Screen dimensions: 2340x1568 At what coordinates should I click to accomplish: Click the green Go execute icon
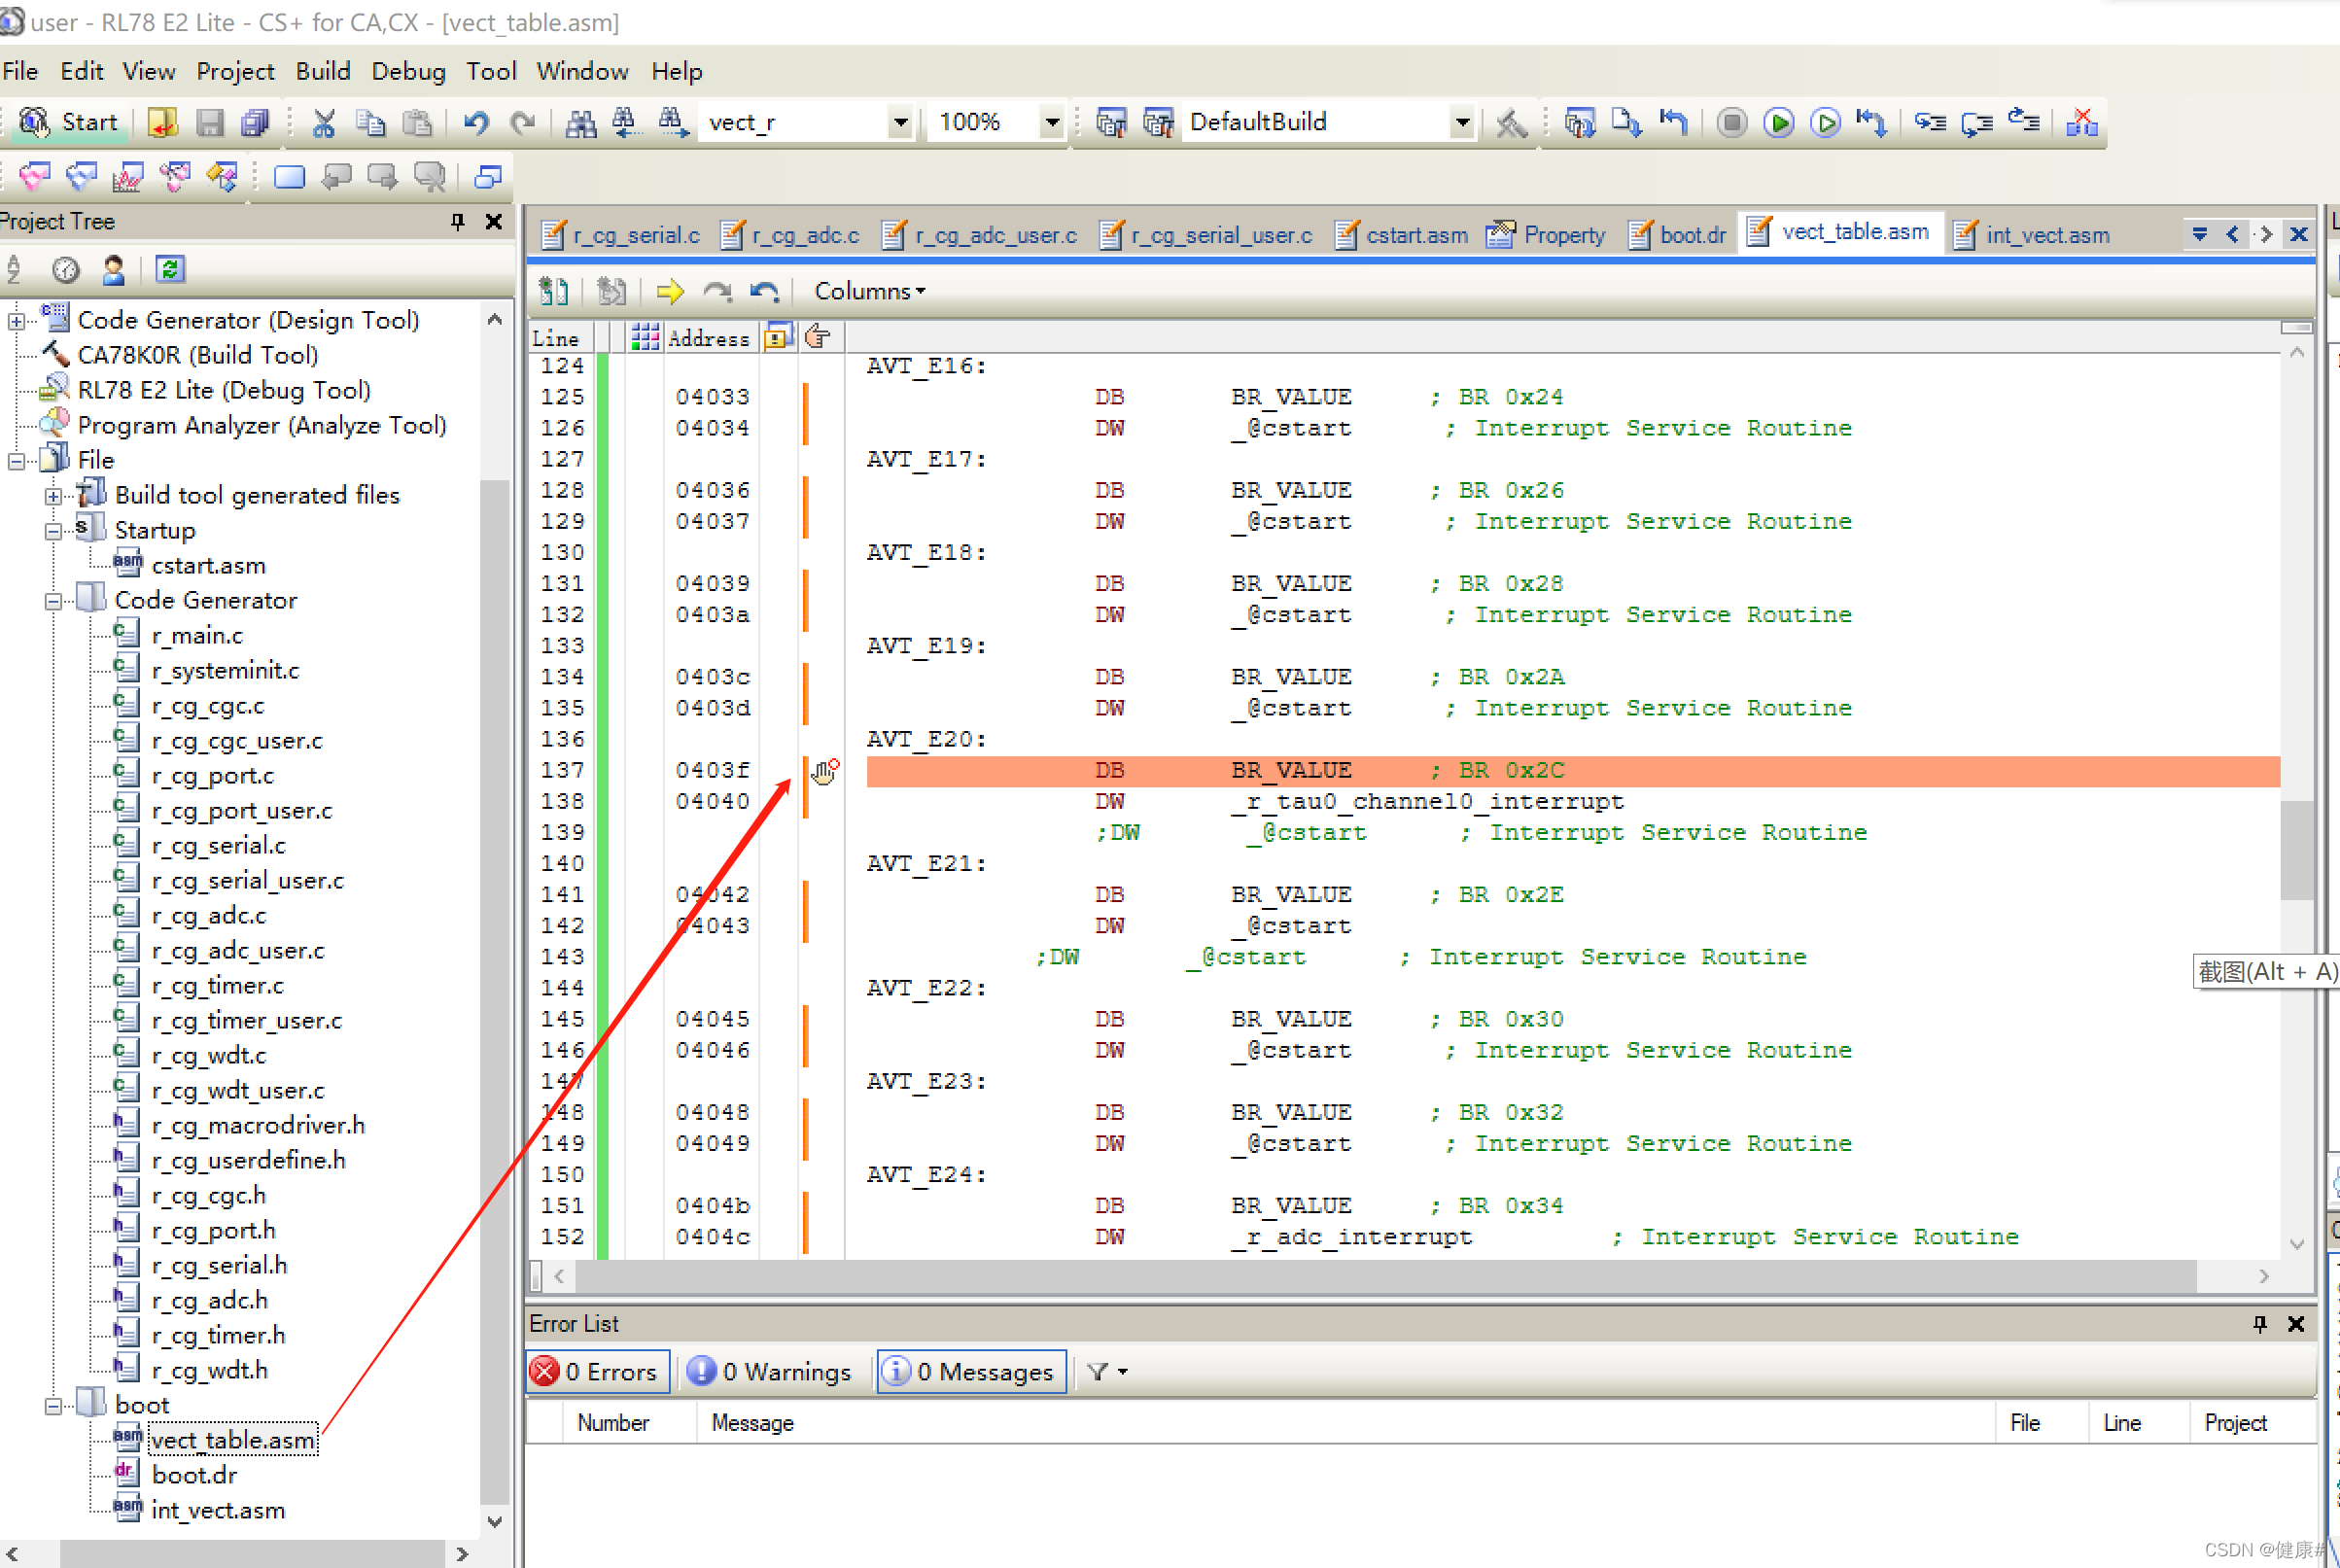(x=1779, y=122)
